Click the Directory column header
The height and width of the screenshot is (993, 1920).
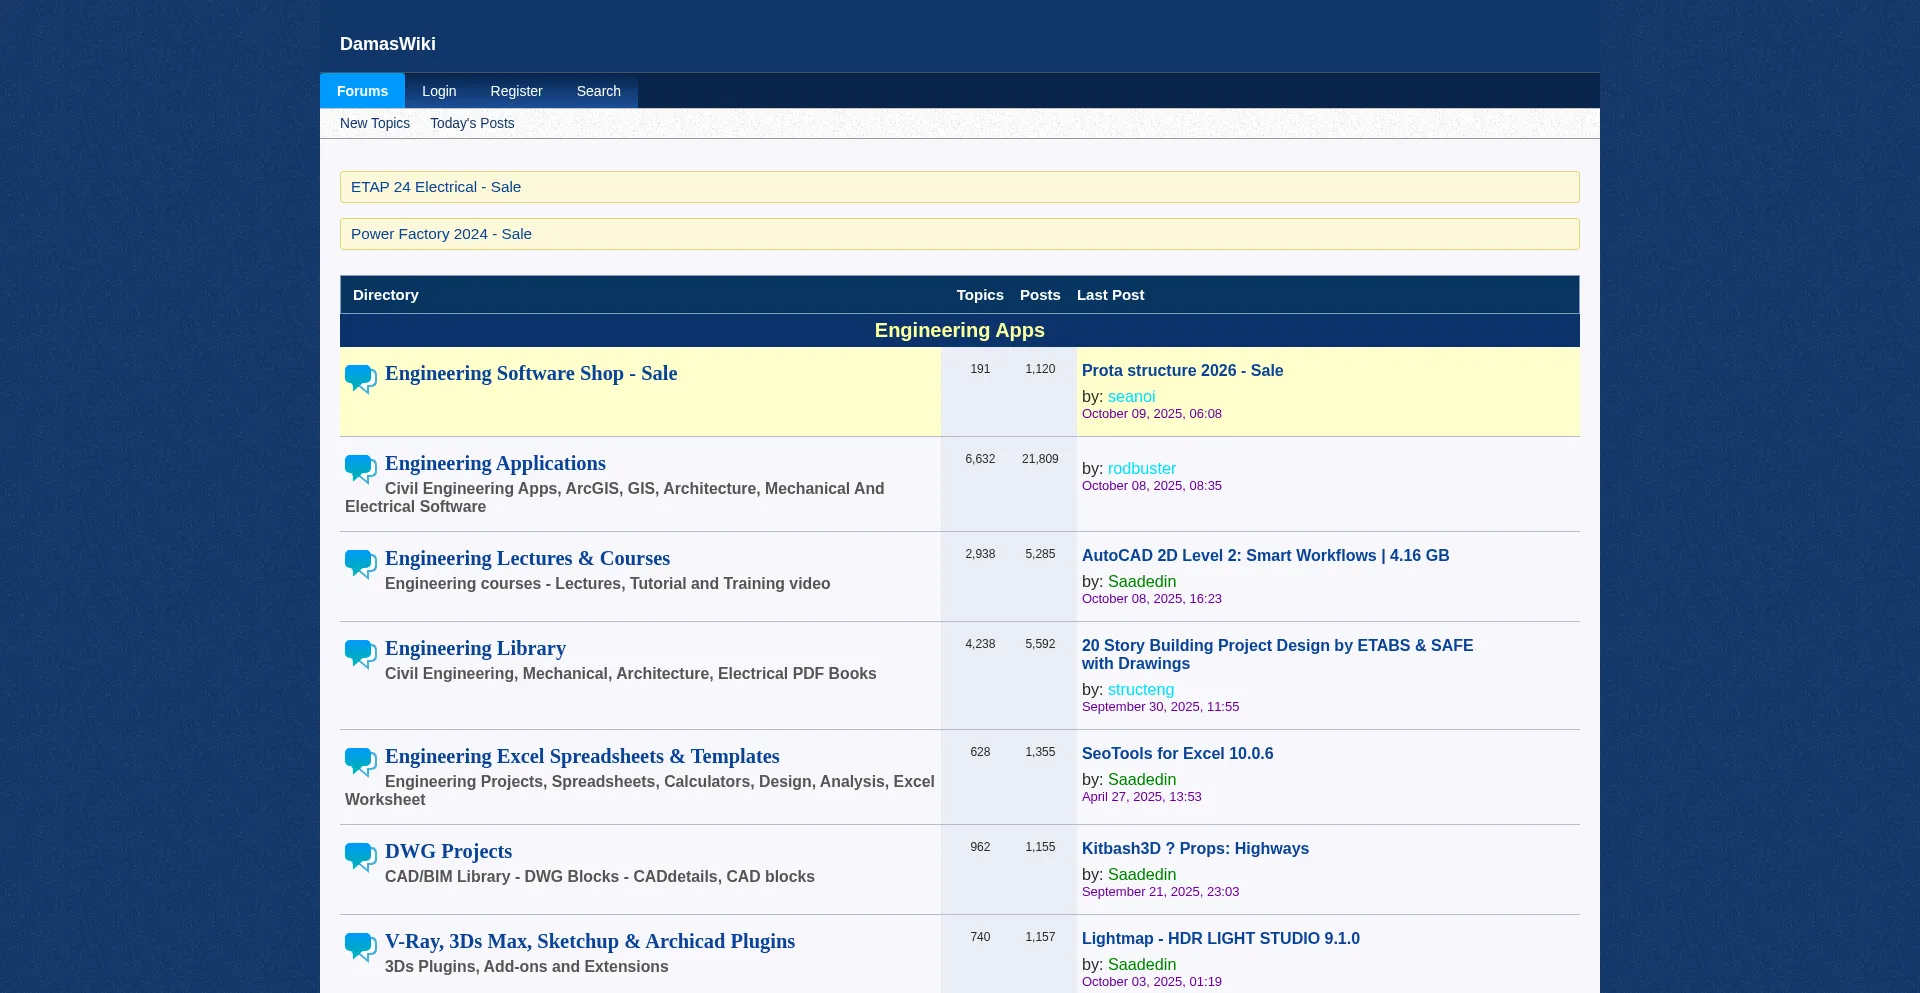click(385, 295)
